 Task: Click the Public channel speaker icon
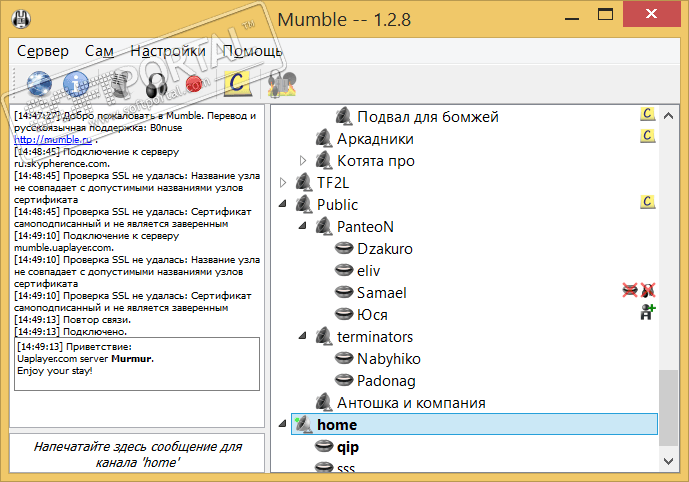pyautogui.click(x=304, y=204)
